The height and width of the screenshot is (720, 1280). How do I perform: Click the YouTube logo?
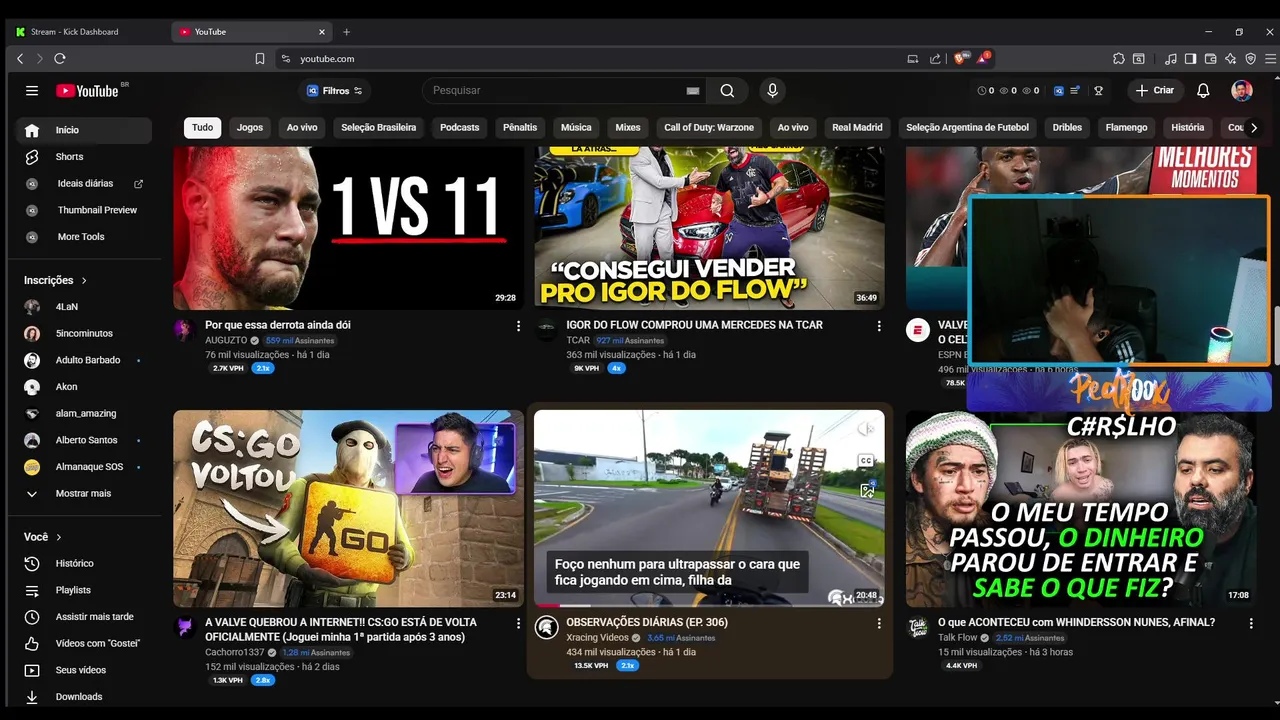(88, 91)
